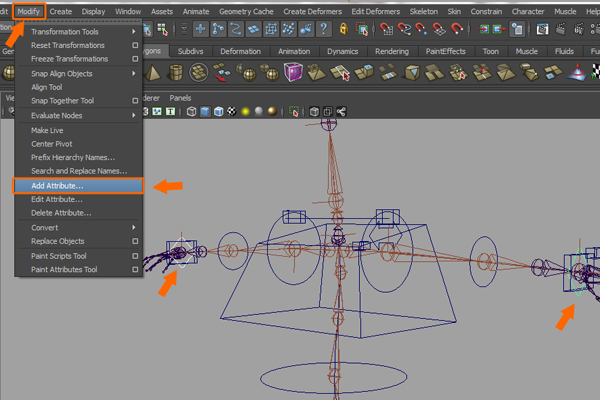The image size is (600, 400).
Task: Switch to the Toon shelf tab
Action: 491,51
